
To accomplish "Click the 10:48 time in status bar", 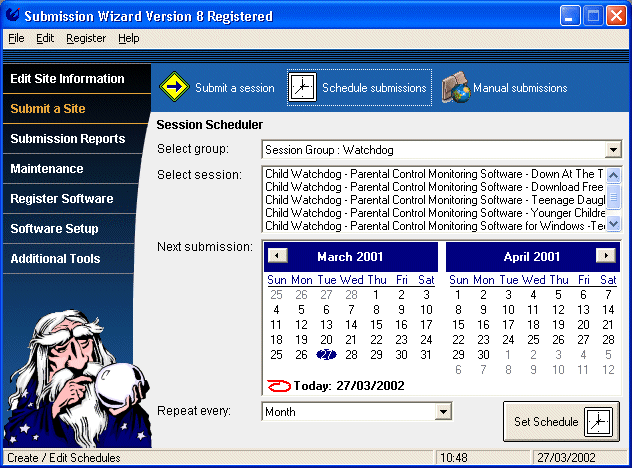I will click(x=453, y=458).
